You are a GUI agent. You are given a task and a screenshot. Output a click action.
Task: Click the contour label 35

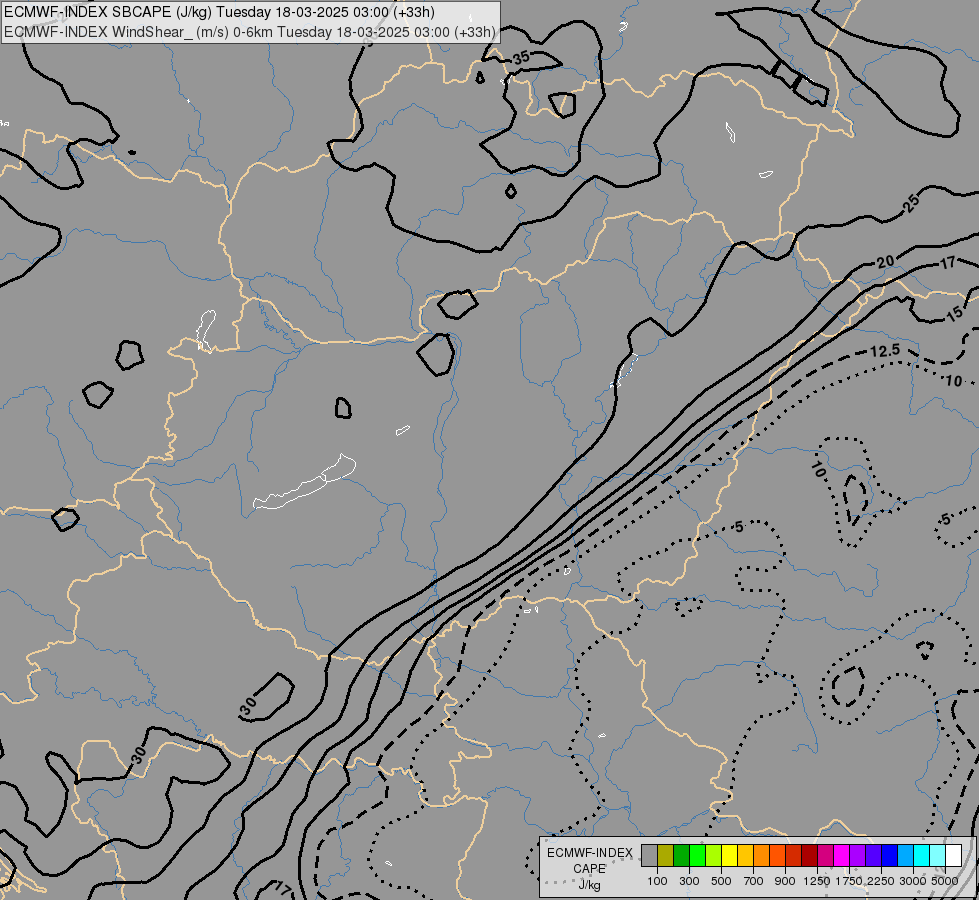point(521,58)
